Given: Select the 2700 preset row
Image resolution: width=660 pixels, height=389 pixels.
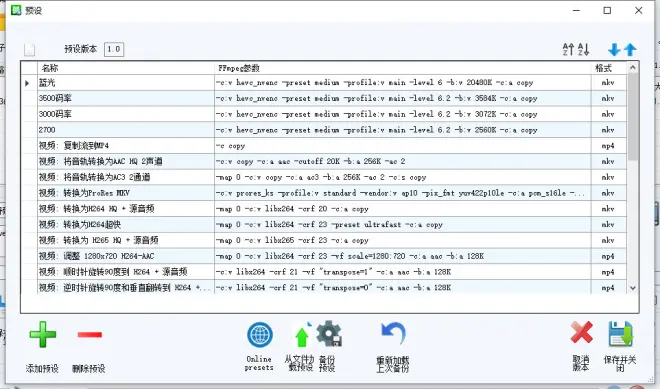Looking at the screenshot, I should 126,130.
